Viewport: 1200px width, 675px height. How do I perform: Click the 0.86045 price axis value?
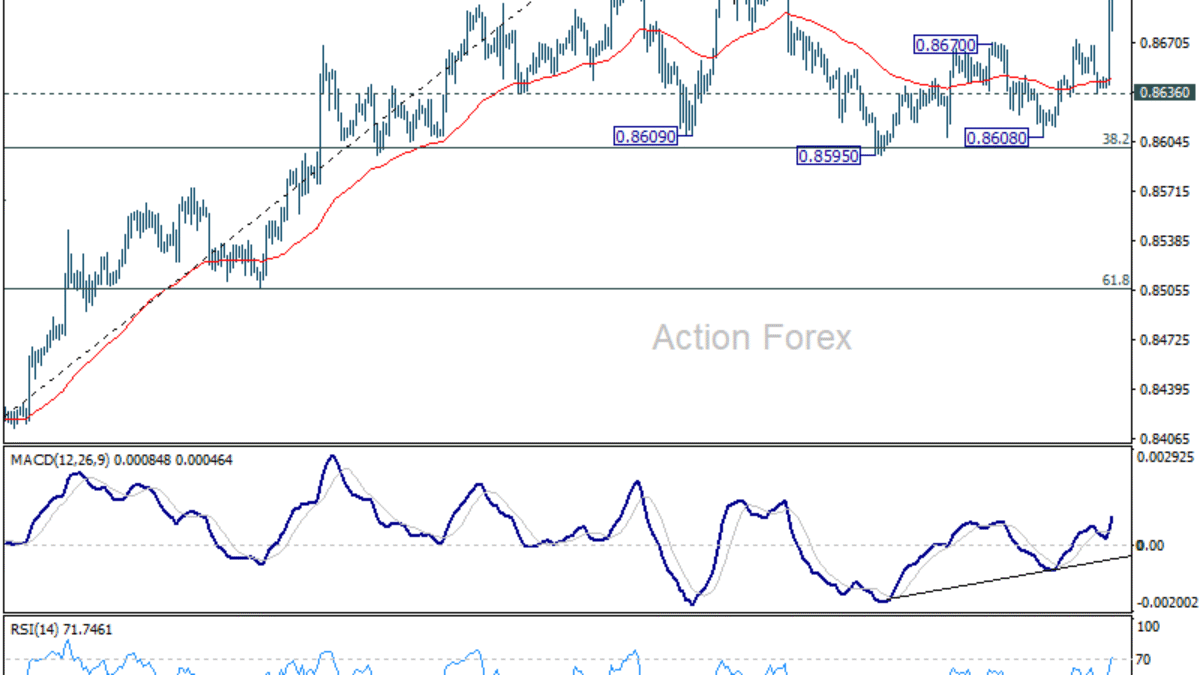(1163, 142)
